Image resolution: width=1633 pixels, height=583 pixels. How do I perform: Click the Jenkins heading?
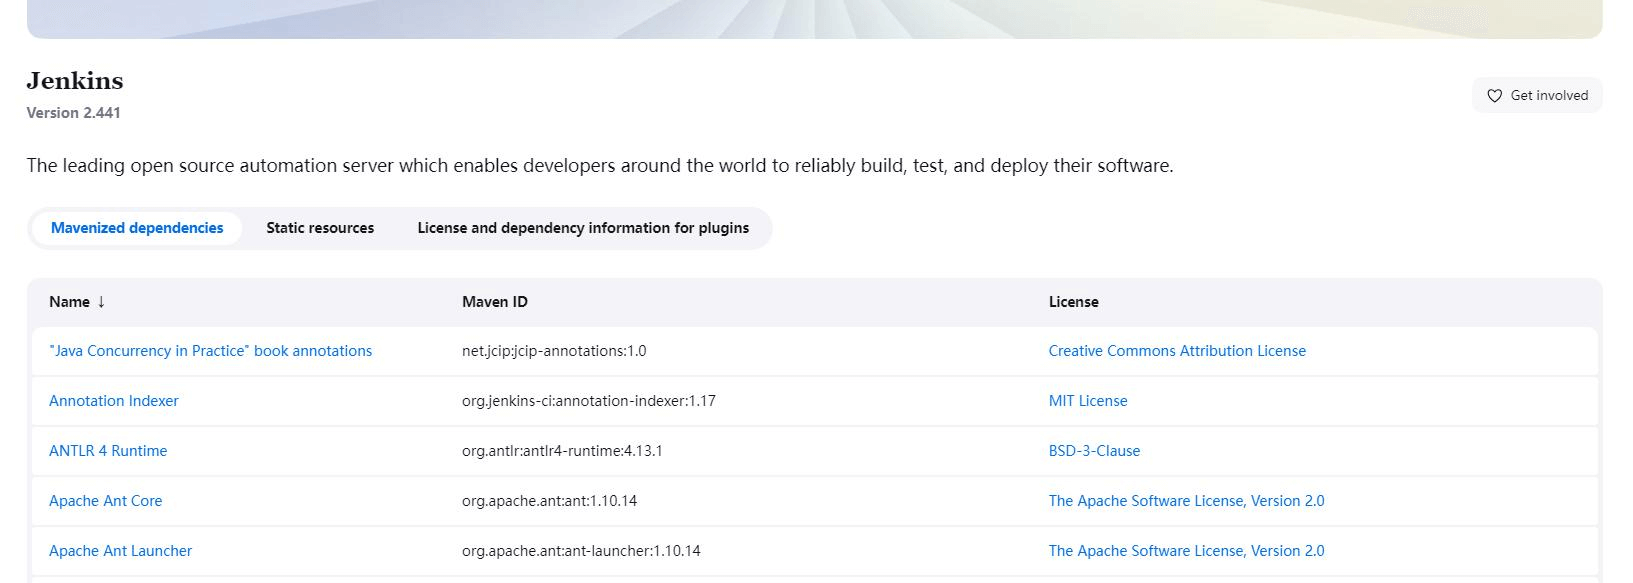75,81
